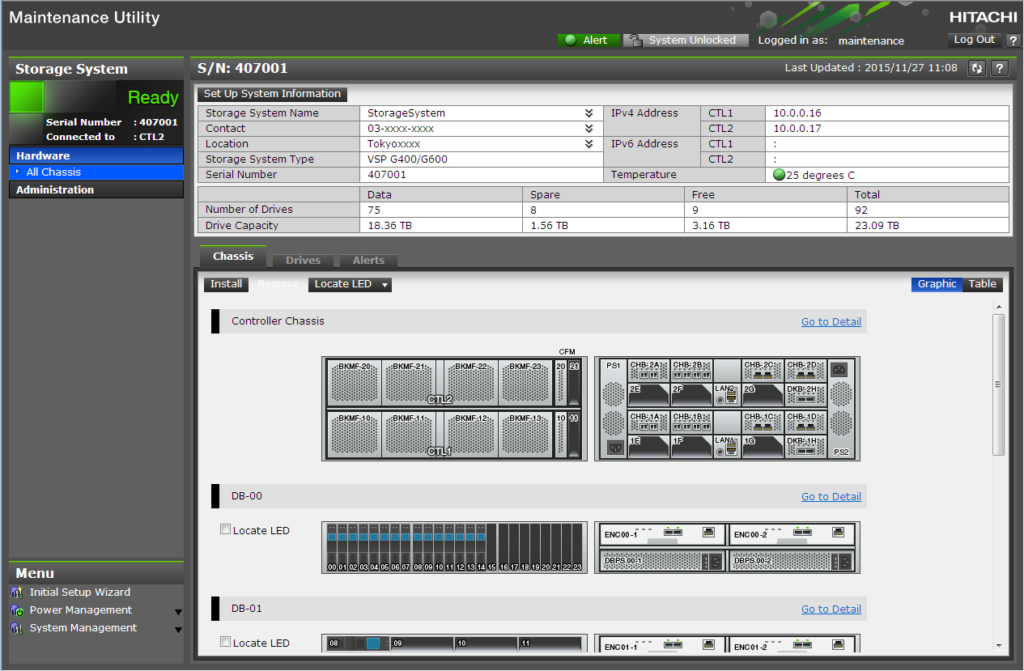Open the Locate LED dropdown button
Viewport: 1024px width, 671px height.
349,284
